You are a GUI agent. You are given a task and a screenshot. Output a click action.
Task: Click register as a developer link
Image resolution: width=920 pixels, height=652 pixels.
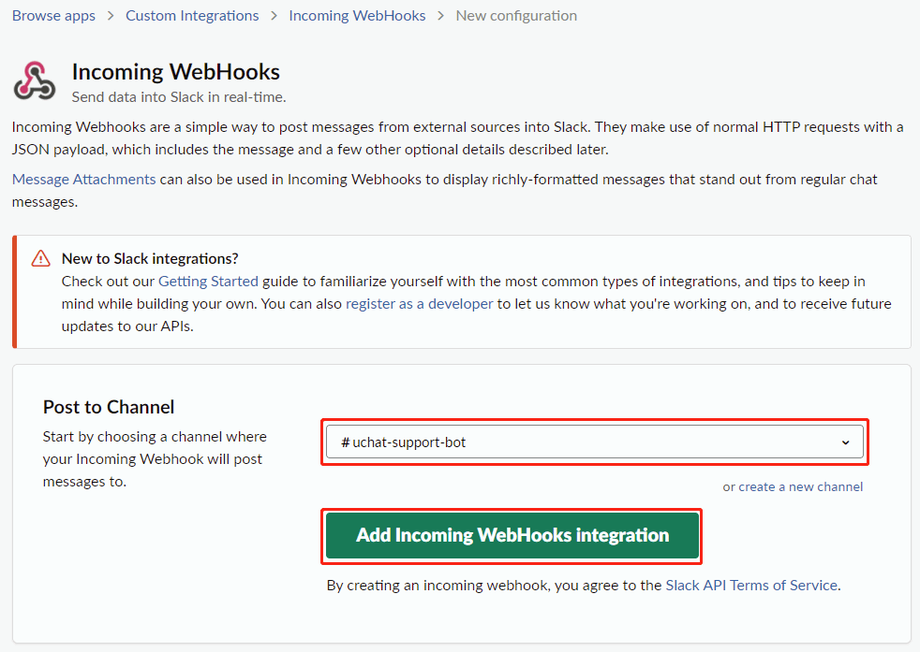pyautogui.click(x=419, y=303)
